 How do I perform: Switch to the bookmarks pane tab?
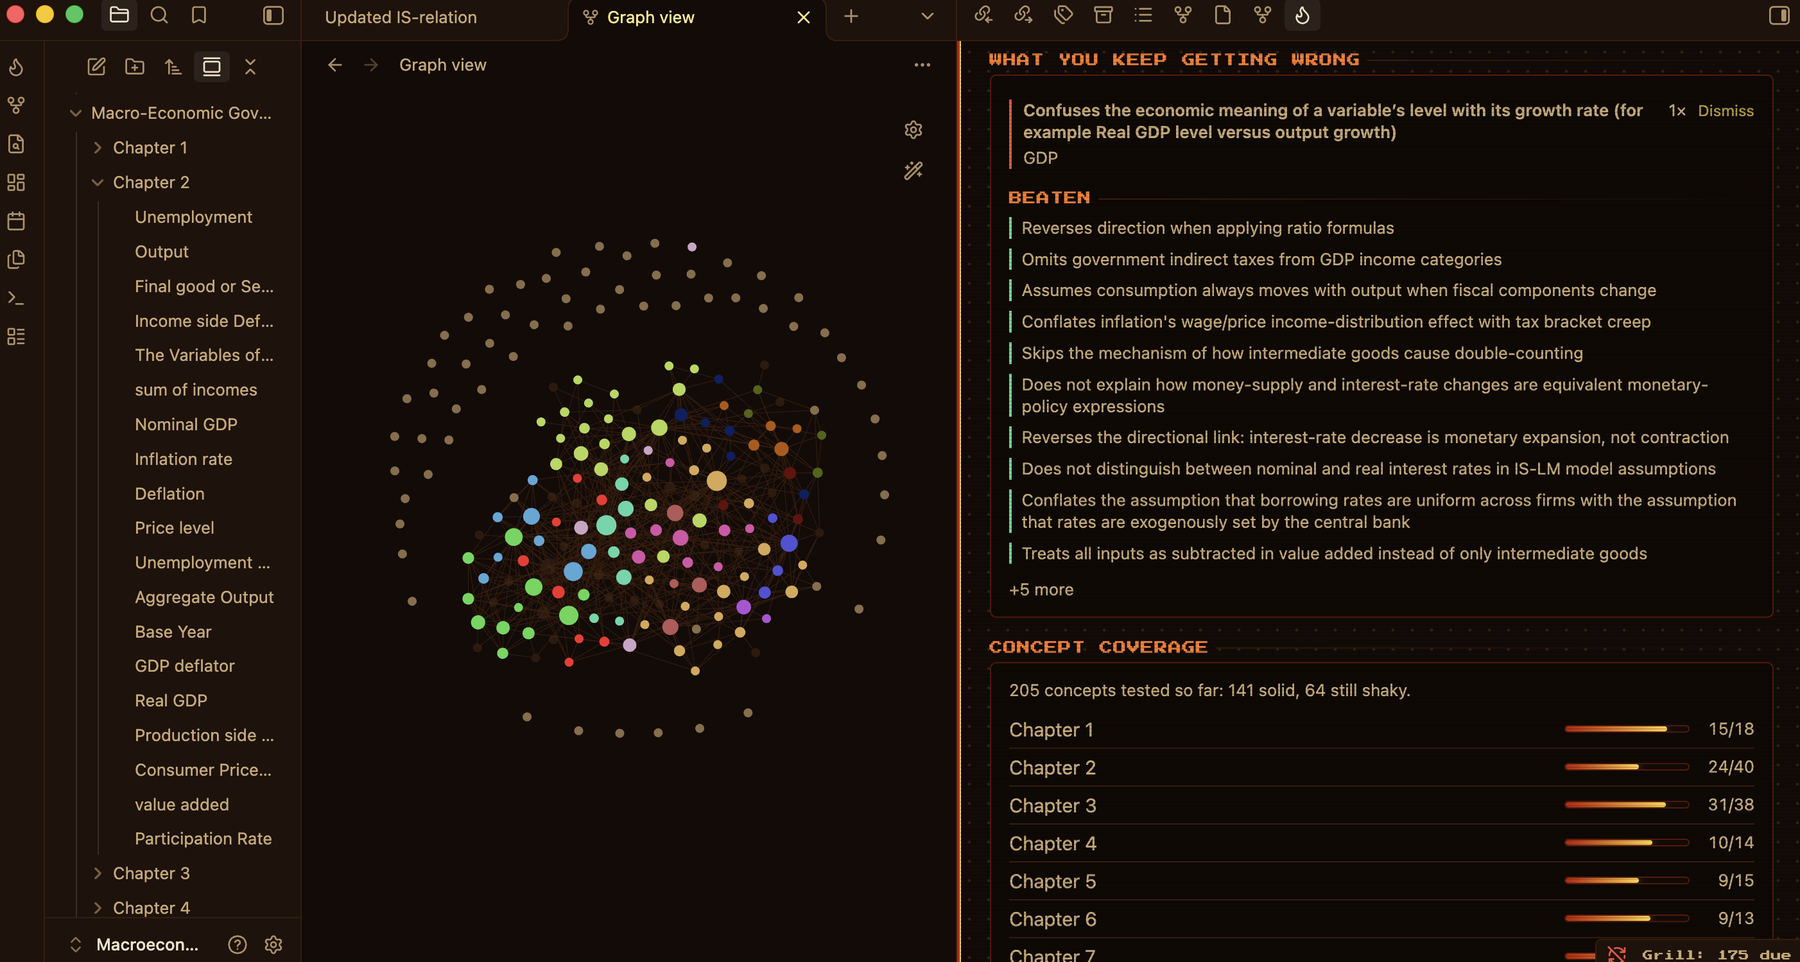[199, 15]
